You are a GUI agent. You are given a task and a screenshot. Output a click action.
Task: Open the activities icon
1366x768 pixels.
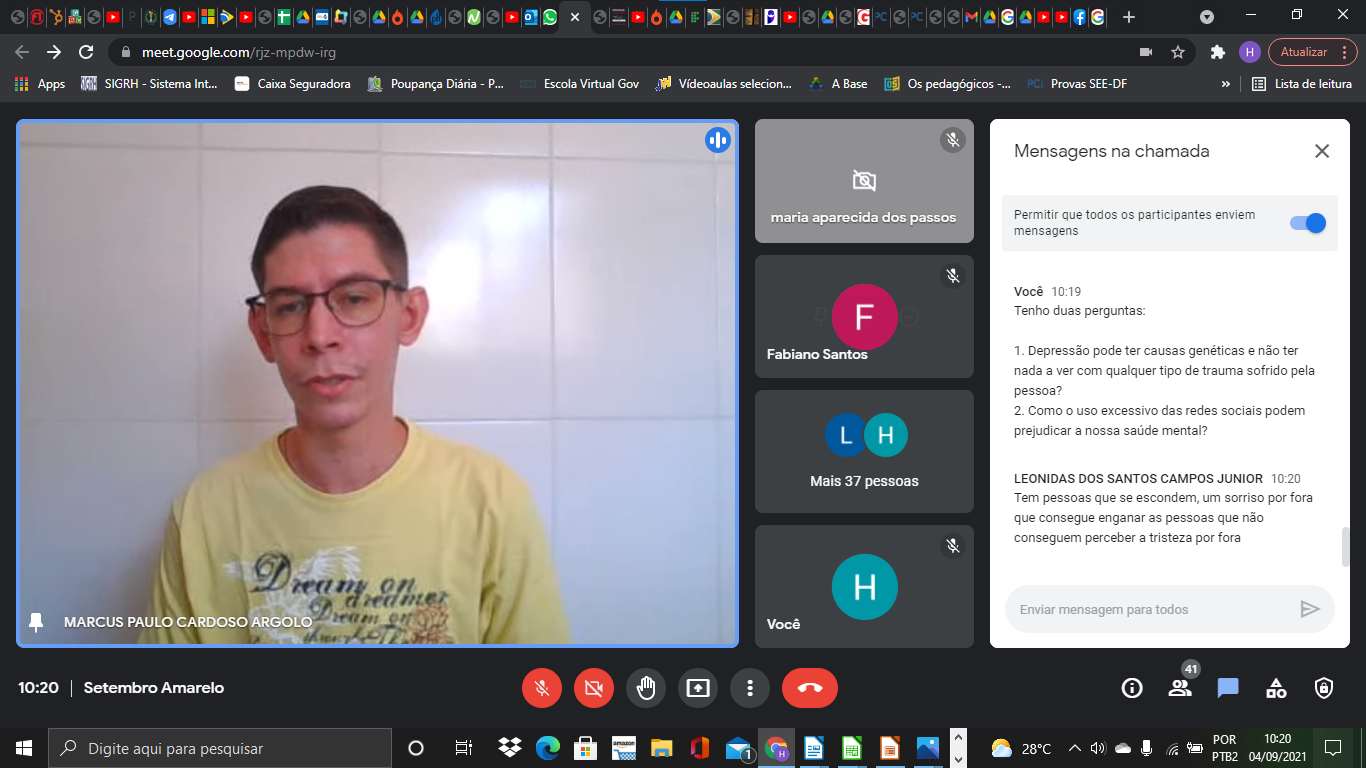1276,688
